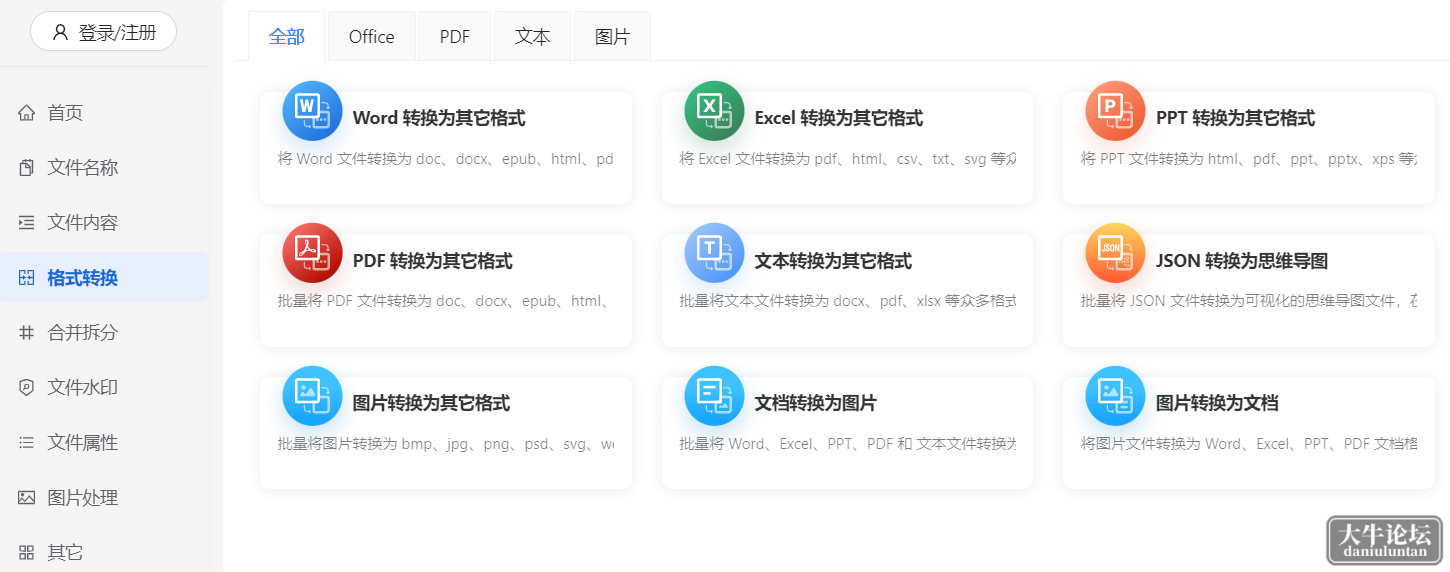
Task: Open PPT 转换为其它格式 title
Action: click(1236, 118)
